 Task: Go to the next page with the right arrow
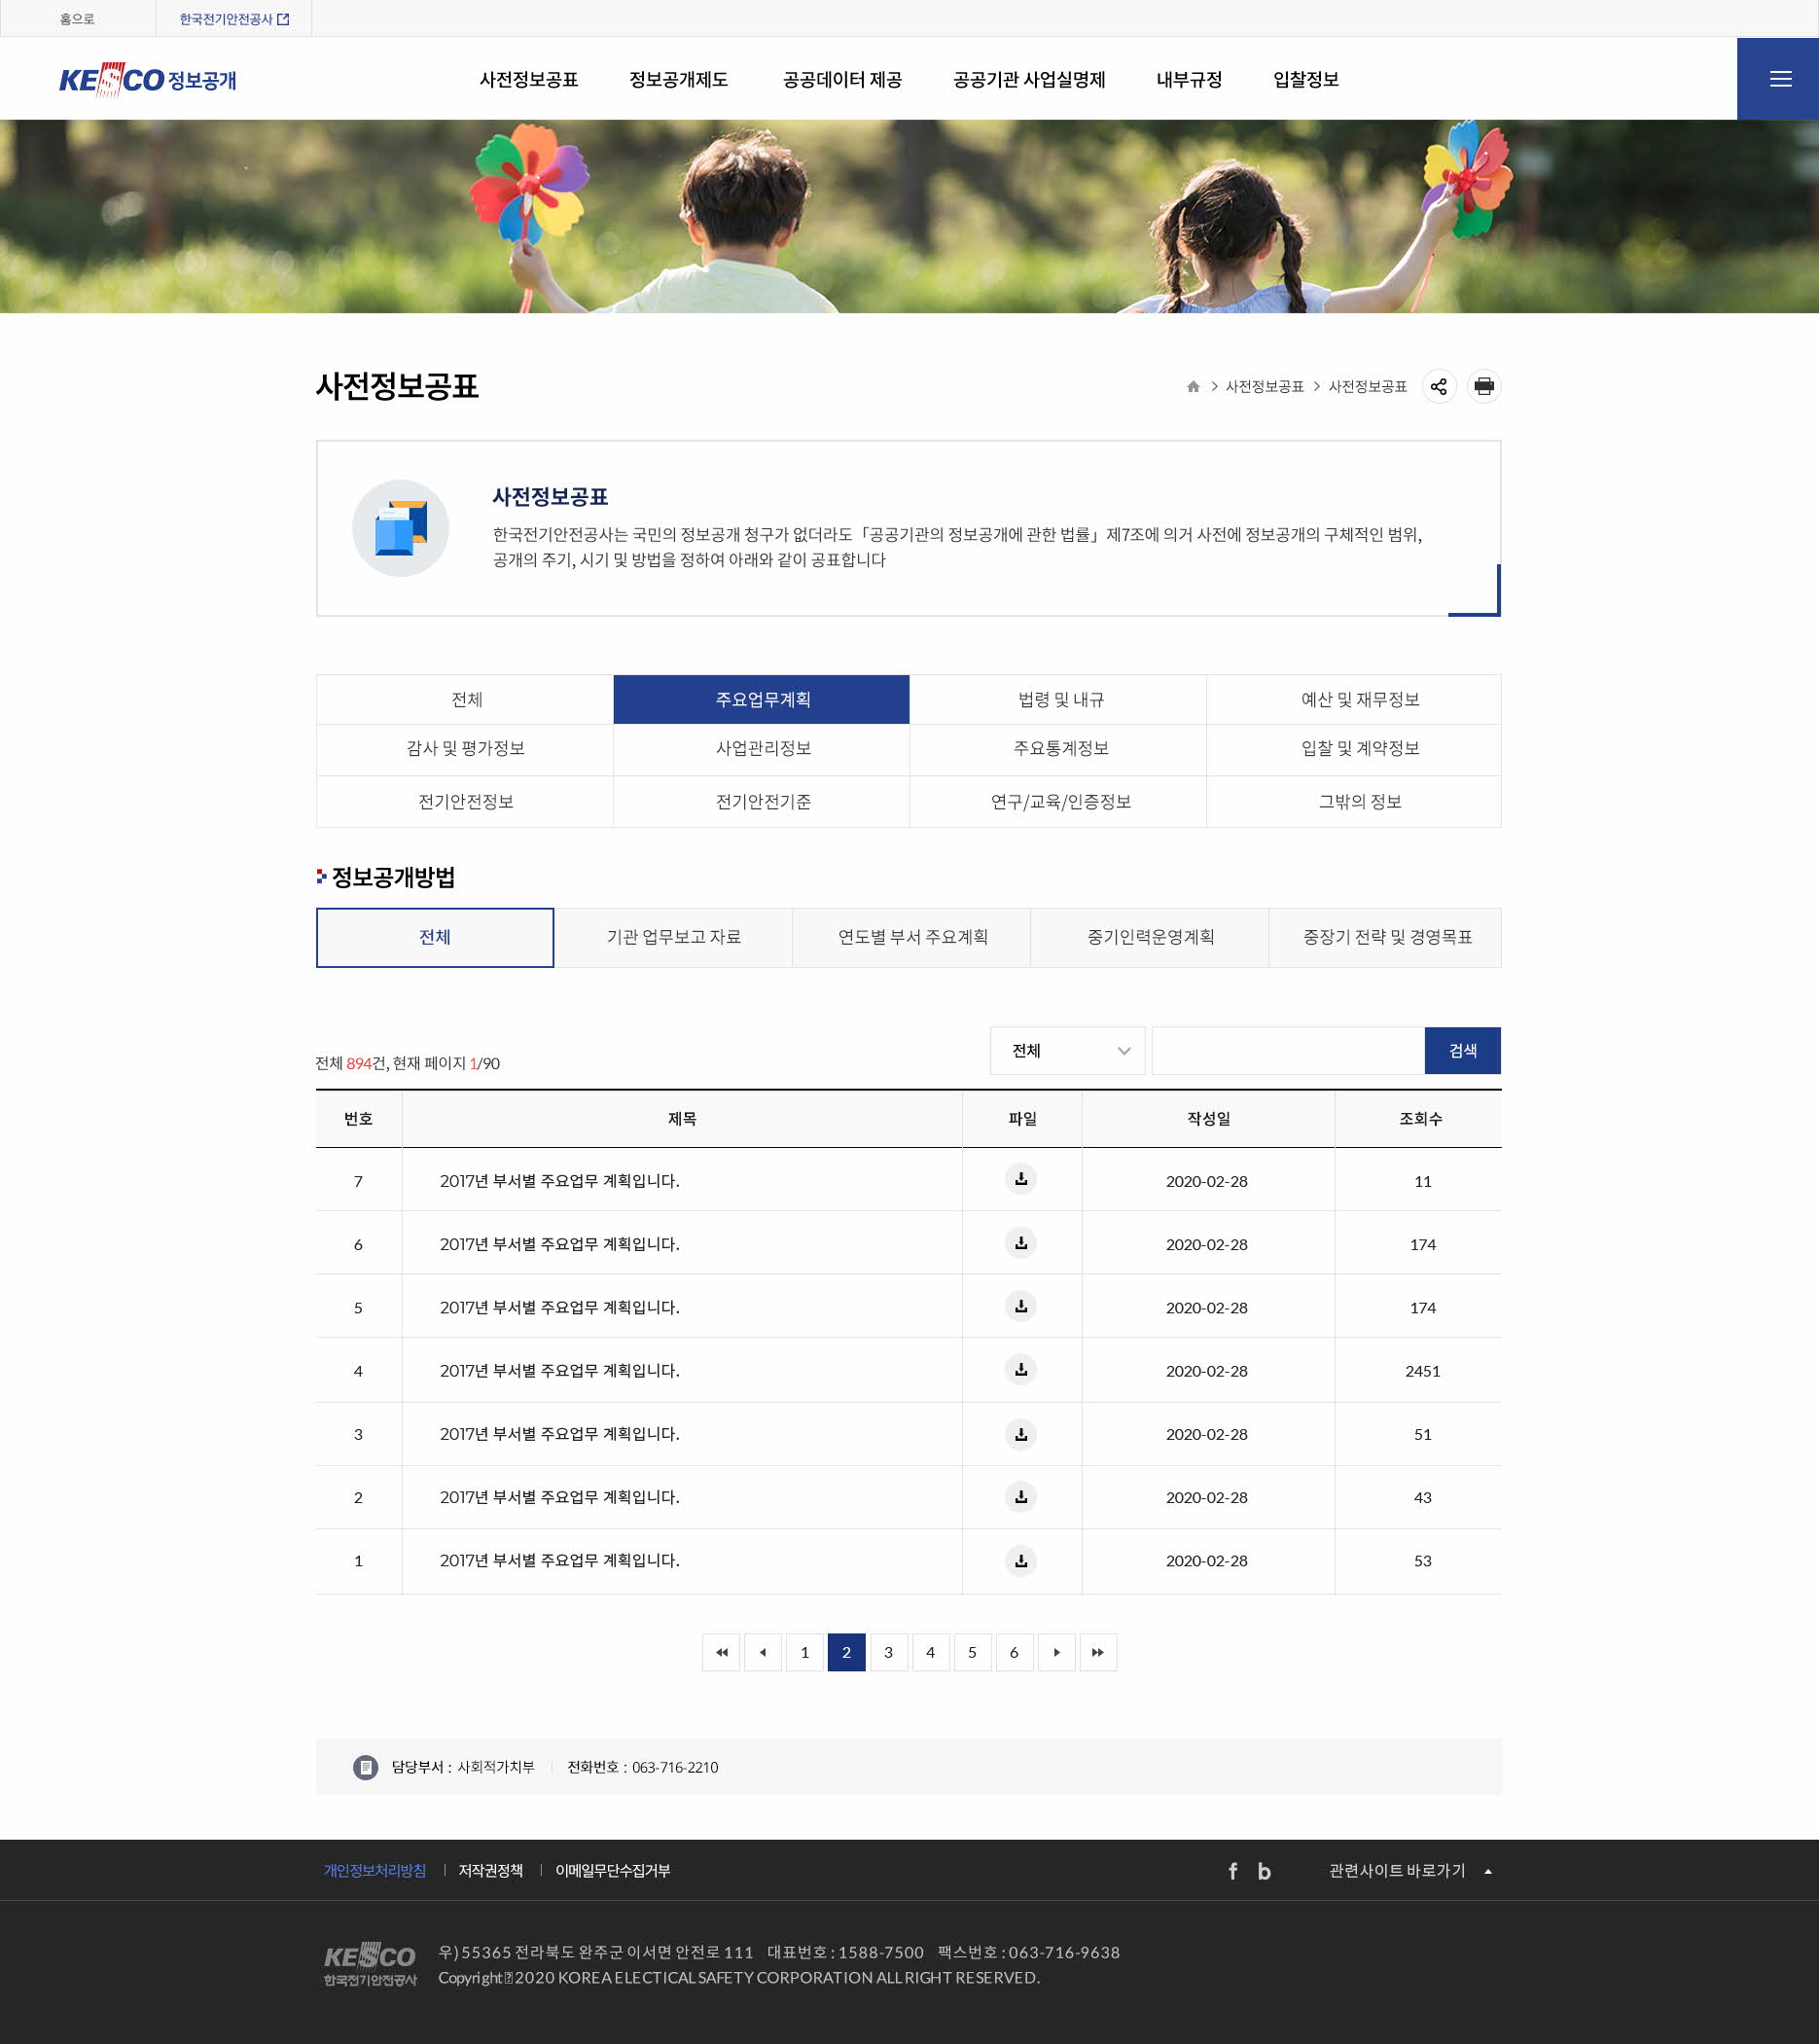[x=1056, y=1652]
